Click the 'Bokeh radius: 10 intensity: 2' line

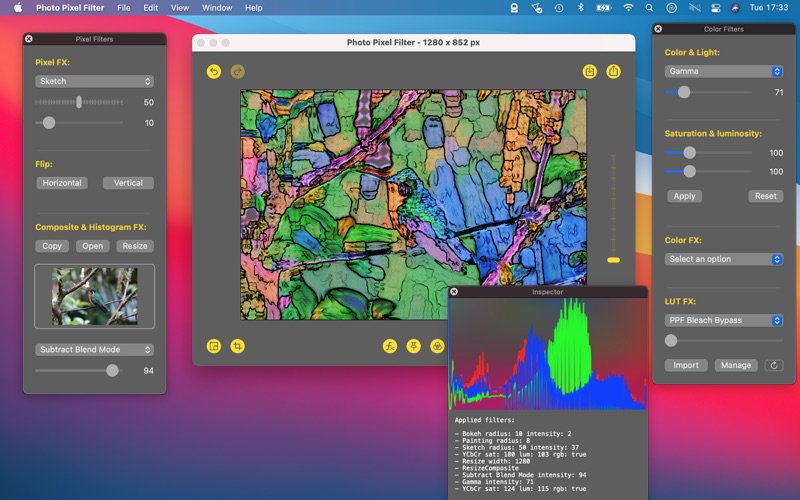pyautogui.click(x=513, y=434)
